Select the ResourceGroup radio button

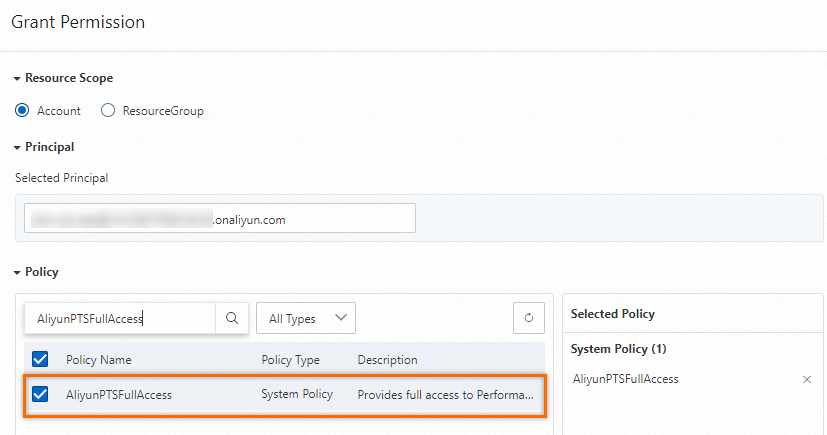[108, 111]
